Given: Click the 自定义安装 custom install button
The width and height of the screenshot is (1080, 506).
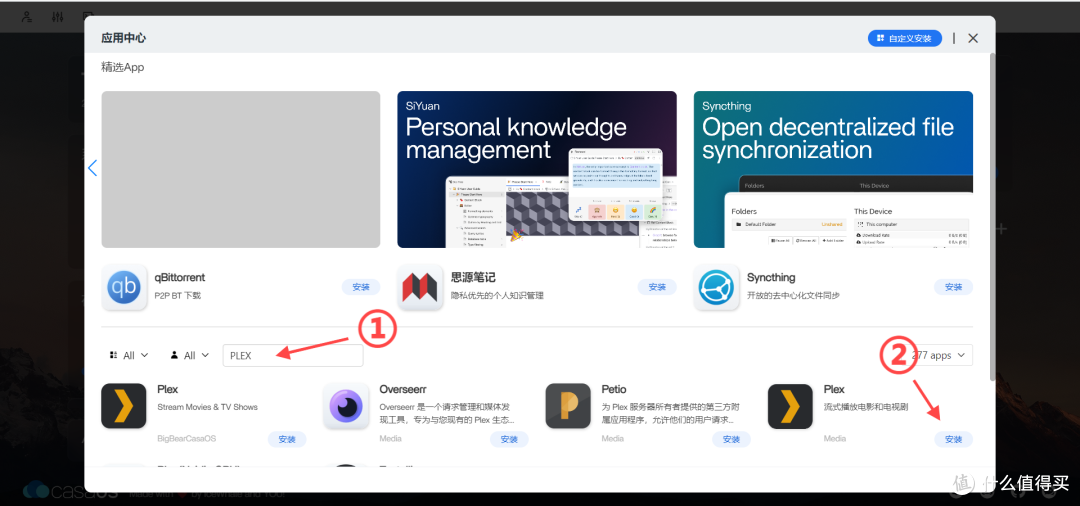Looking at the screenshot, I should pyautogui.click(x=904, y=39).
